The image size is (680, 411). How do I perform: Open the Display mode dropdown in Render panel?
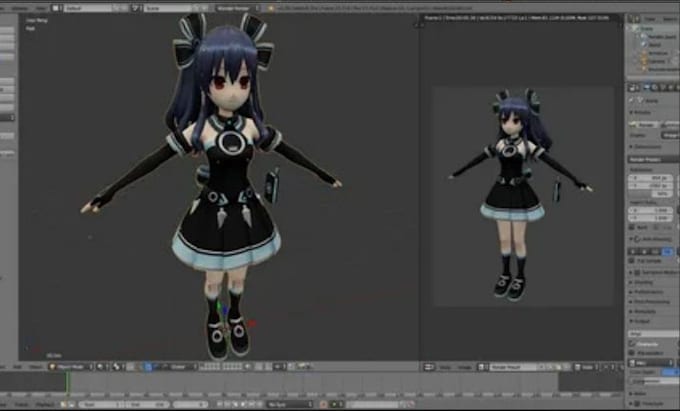(x=670, y=136)
